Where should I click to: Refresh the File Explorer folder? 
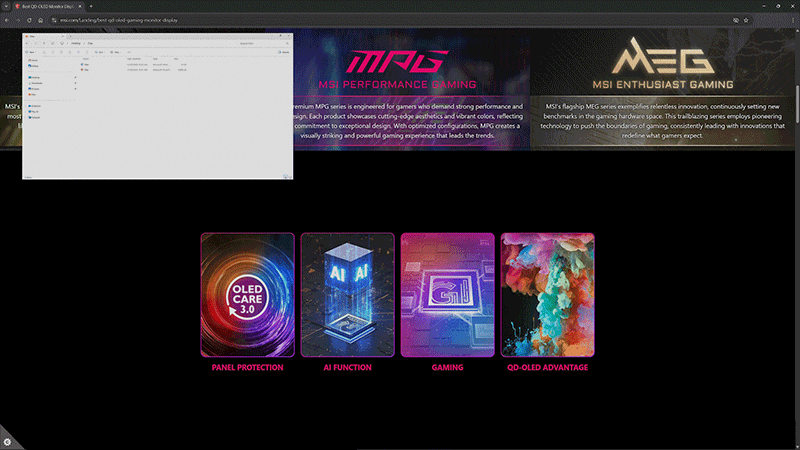pyautogui.click(x=53, y=43)
